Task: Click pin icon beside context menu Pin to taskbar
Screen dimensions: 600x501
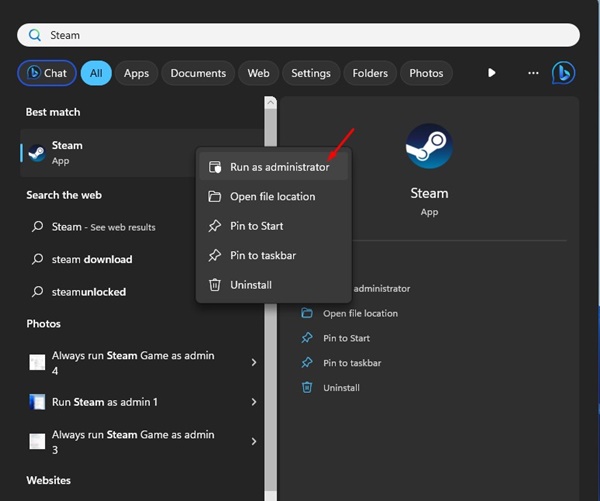Action: [x=215, y=255]
